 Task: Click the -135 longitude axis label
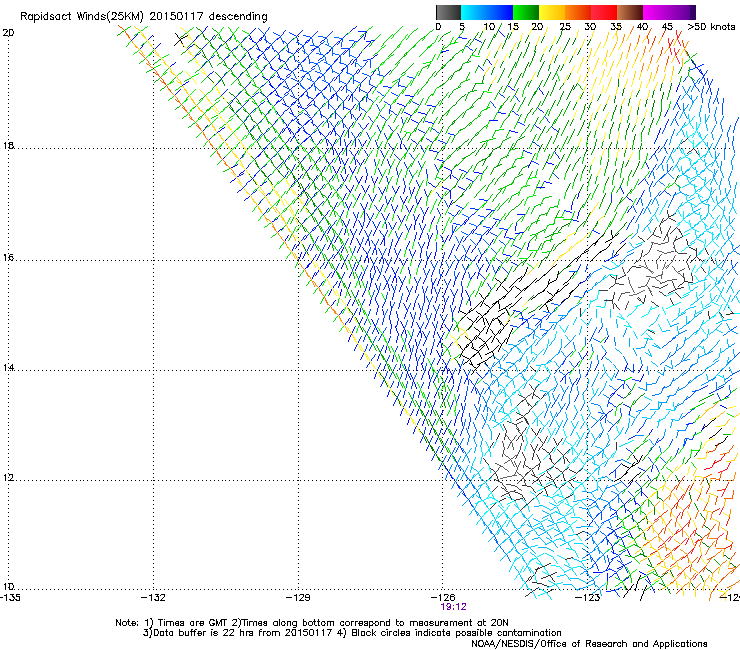[10, 598]
